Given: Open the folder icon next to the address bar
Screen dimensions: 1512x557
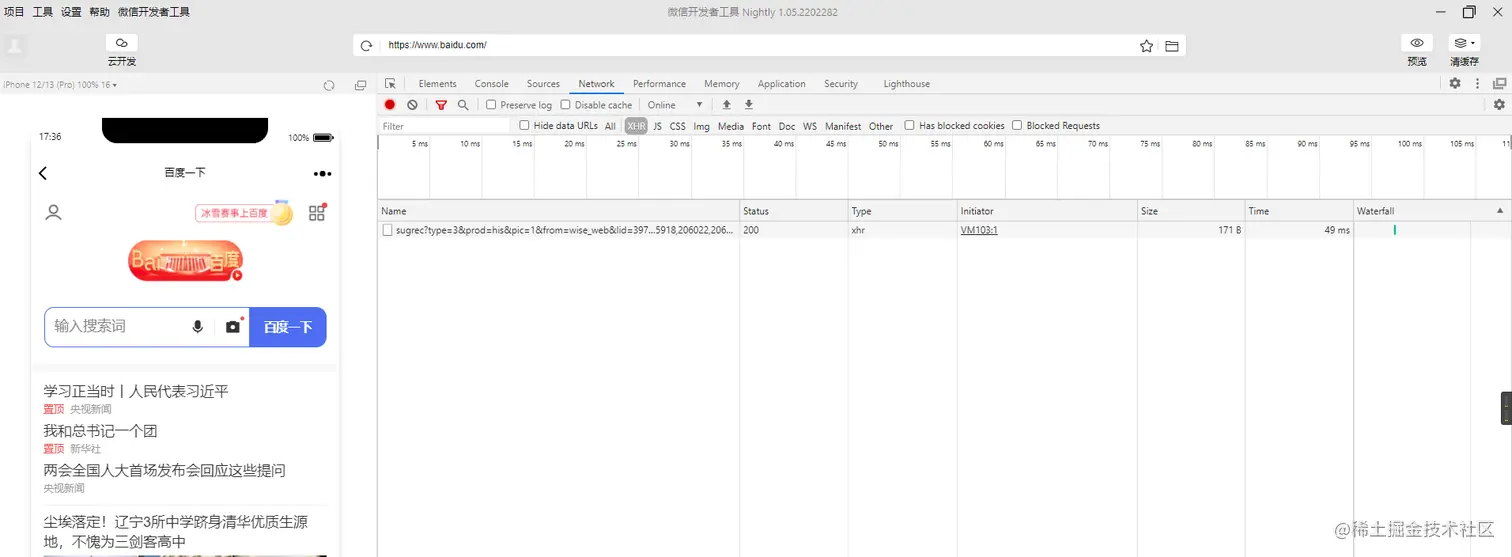Looking at the screenshot, I should point(1172,46).
